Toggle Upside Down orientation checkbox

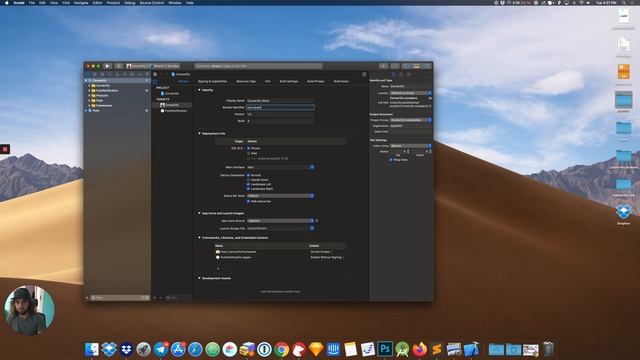248,180
